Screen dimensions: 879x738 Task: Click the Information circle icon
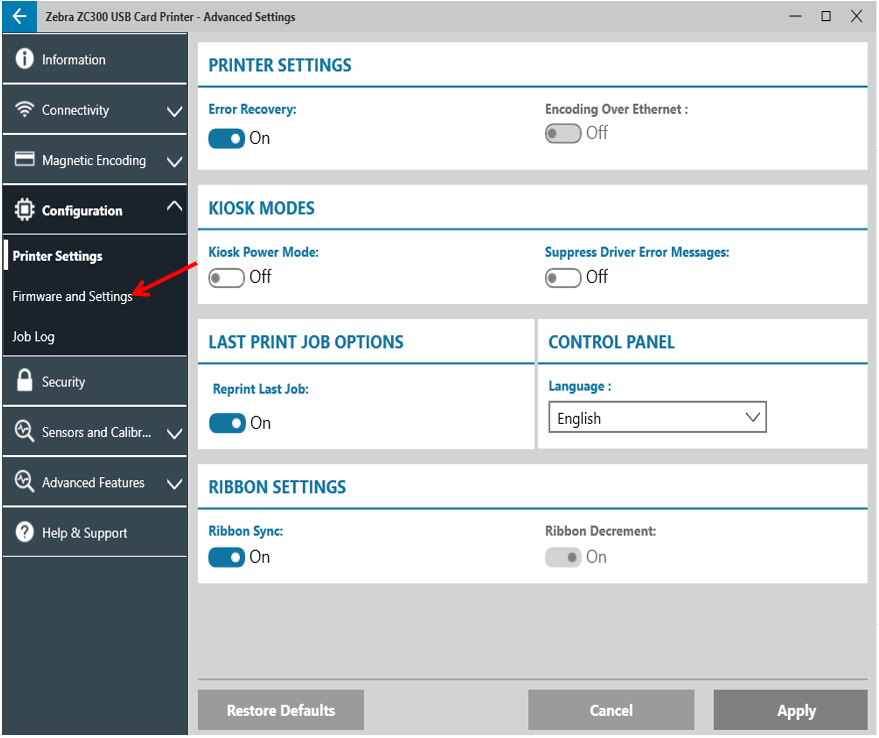point(24,58)
